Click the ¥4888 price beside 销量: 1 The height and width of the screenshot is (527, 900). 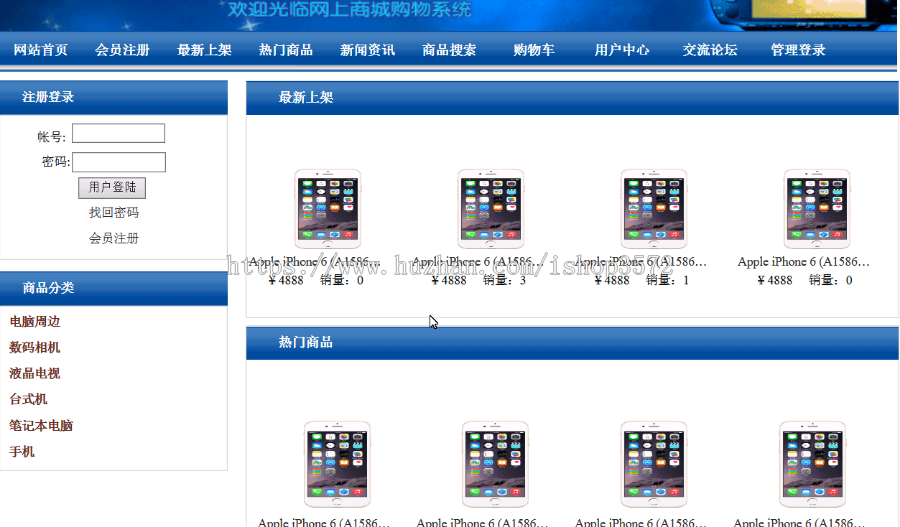[612, 280]
